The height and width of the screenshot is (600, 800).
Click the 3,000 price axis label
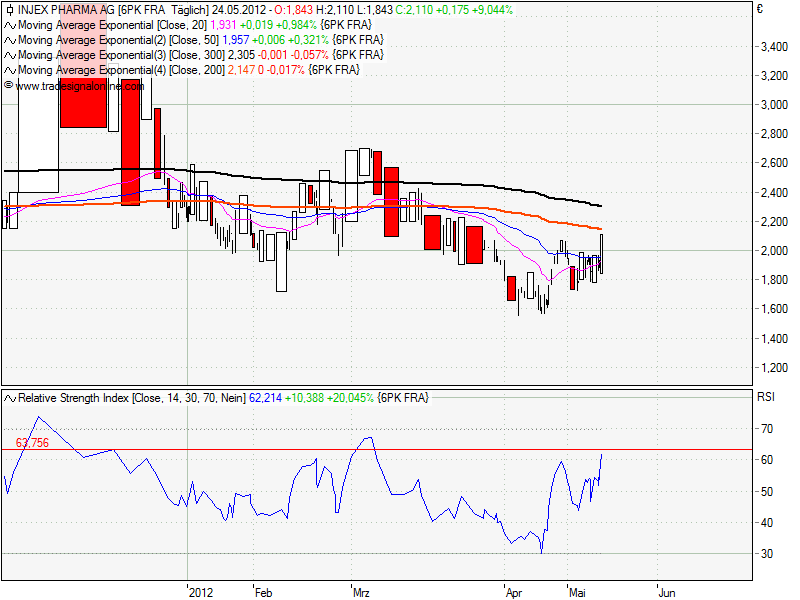coord(774,105)
